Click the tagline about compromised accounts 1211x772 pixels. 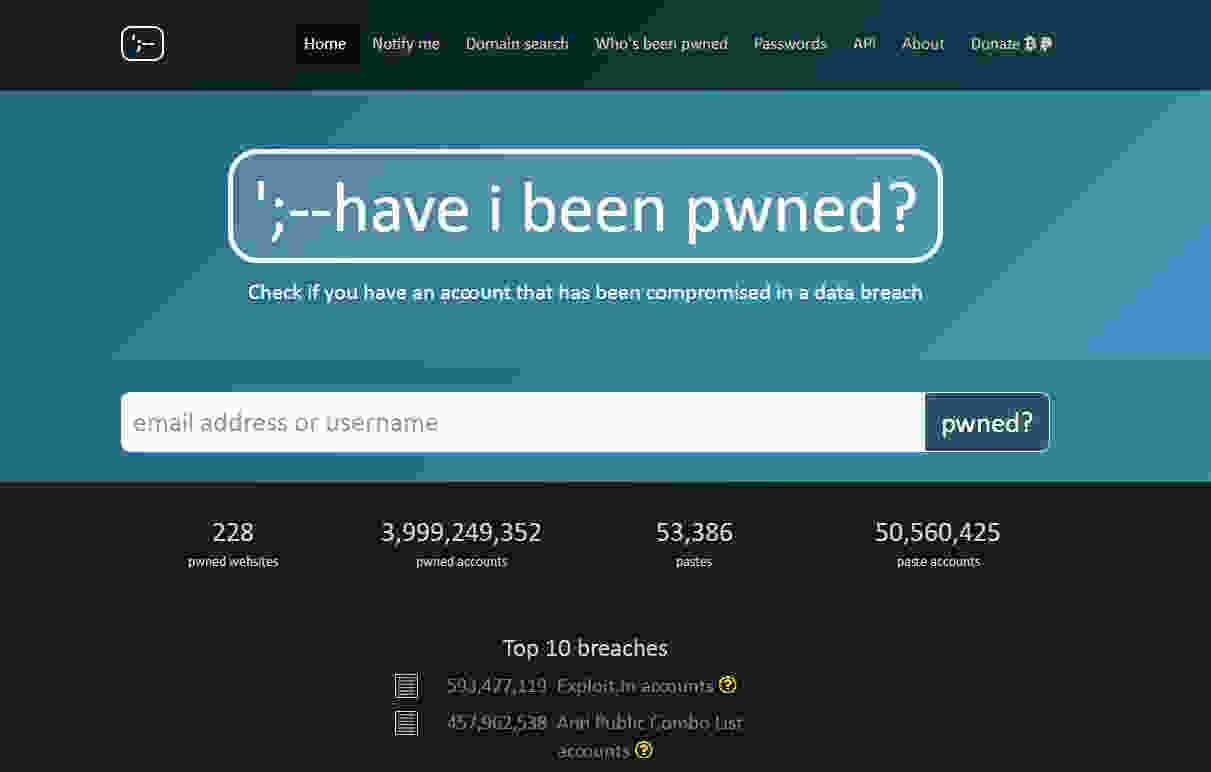coord(585,293)
